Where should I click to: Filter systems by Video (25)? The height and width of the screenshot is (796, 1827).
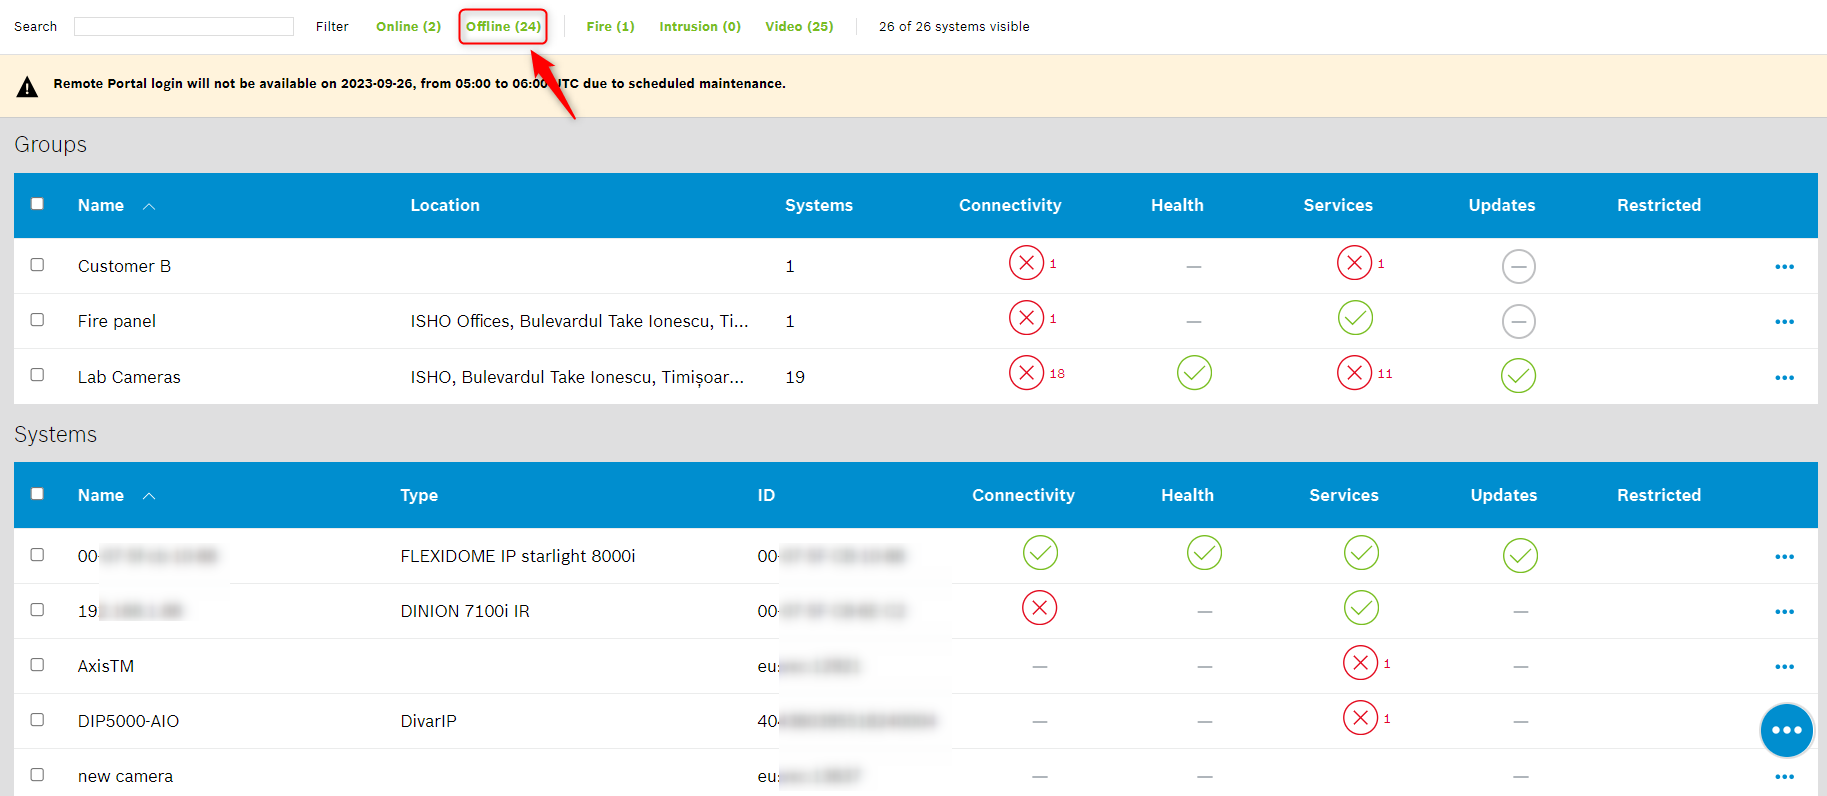[798, 27]
